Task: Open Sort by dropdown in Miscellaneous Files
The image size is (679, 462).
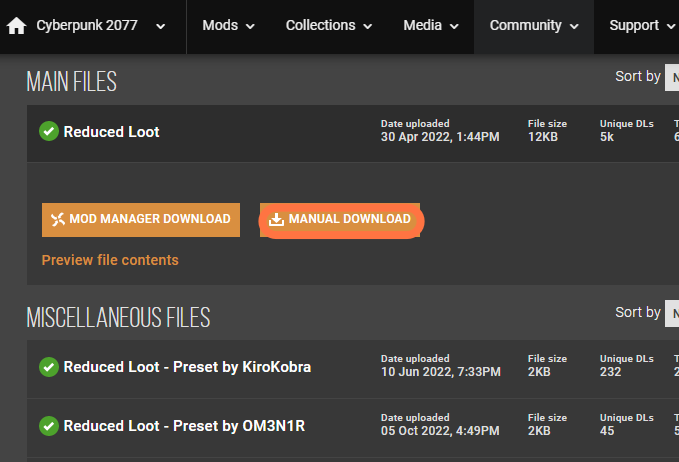Action: (672, 313)
